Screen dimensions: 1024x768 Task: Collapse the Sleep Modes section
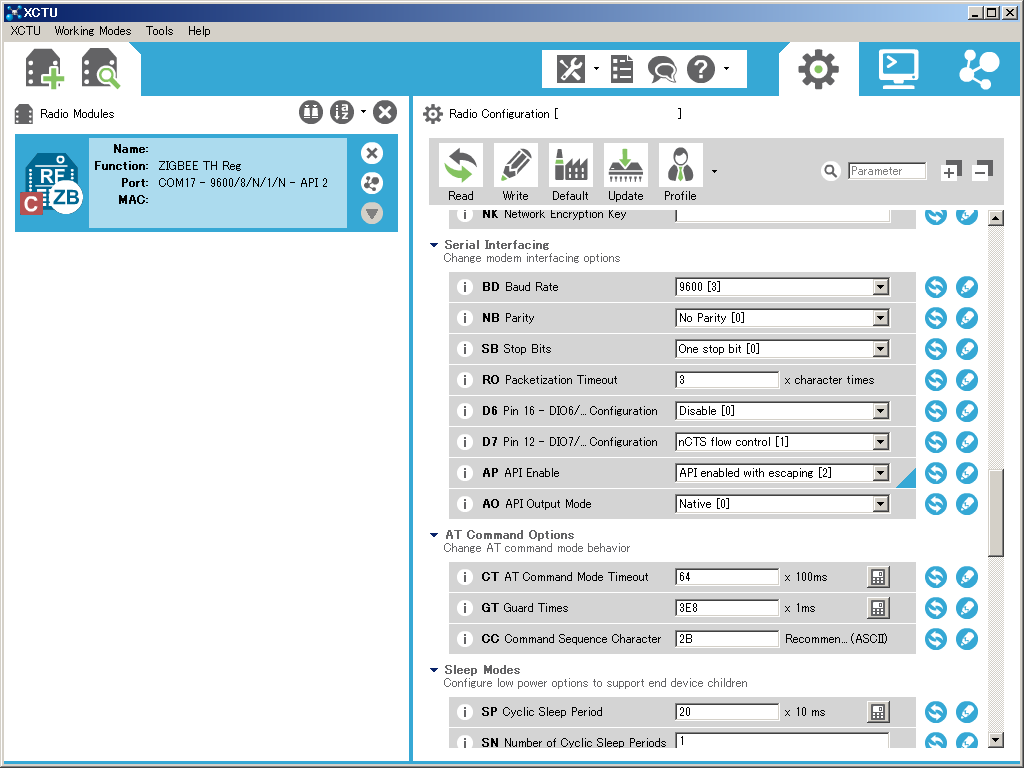pos(434,670)
